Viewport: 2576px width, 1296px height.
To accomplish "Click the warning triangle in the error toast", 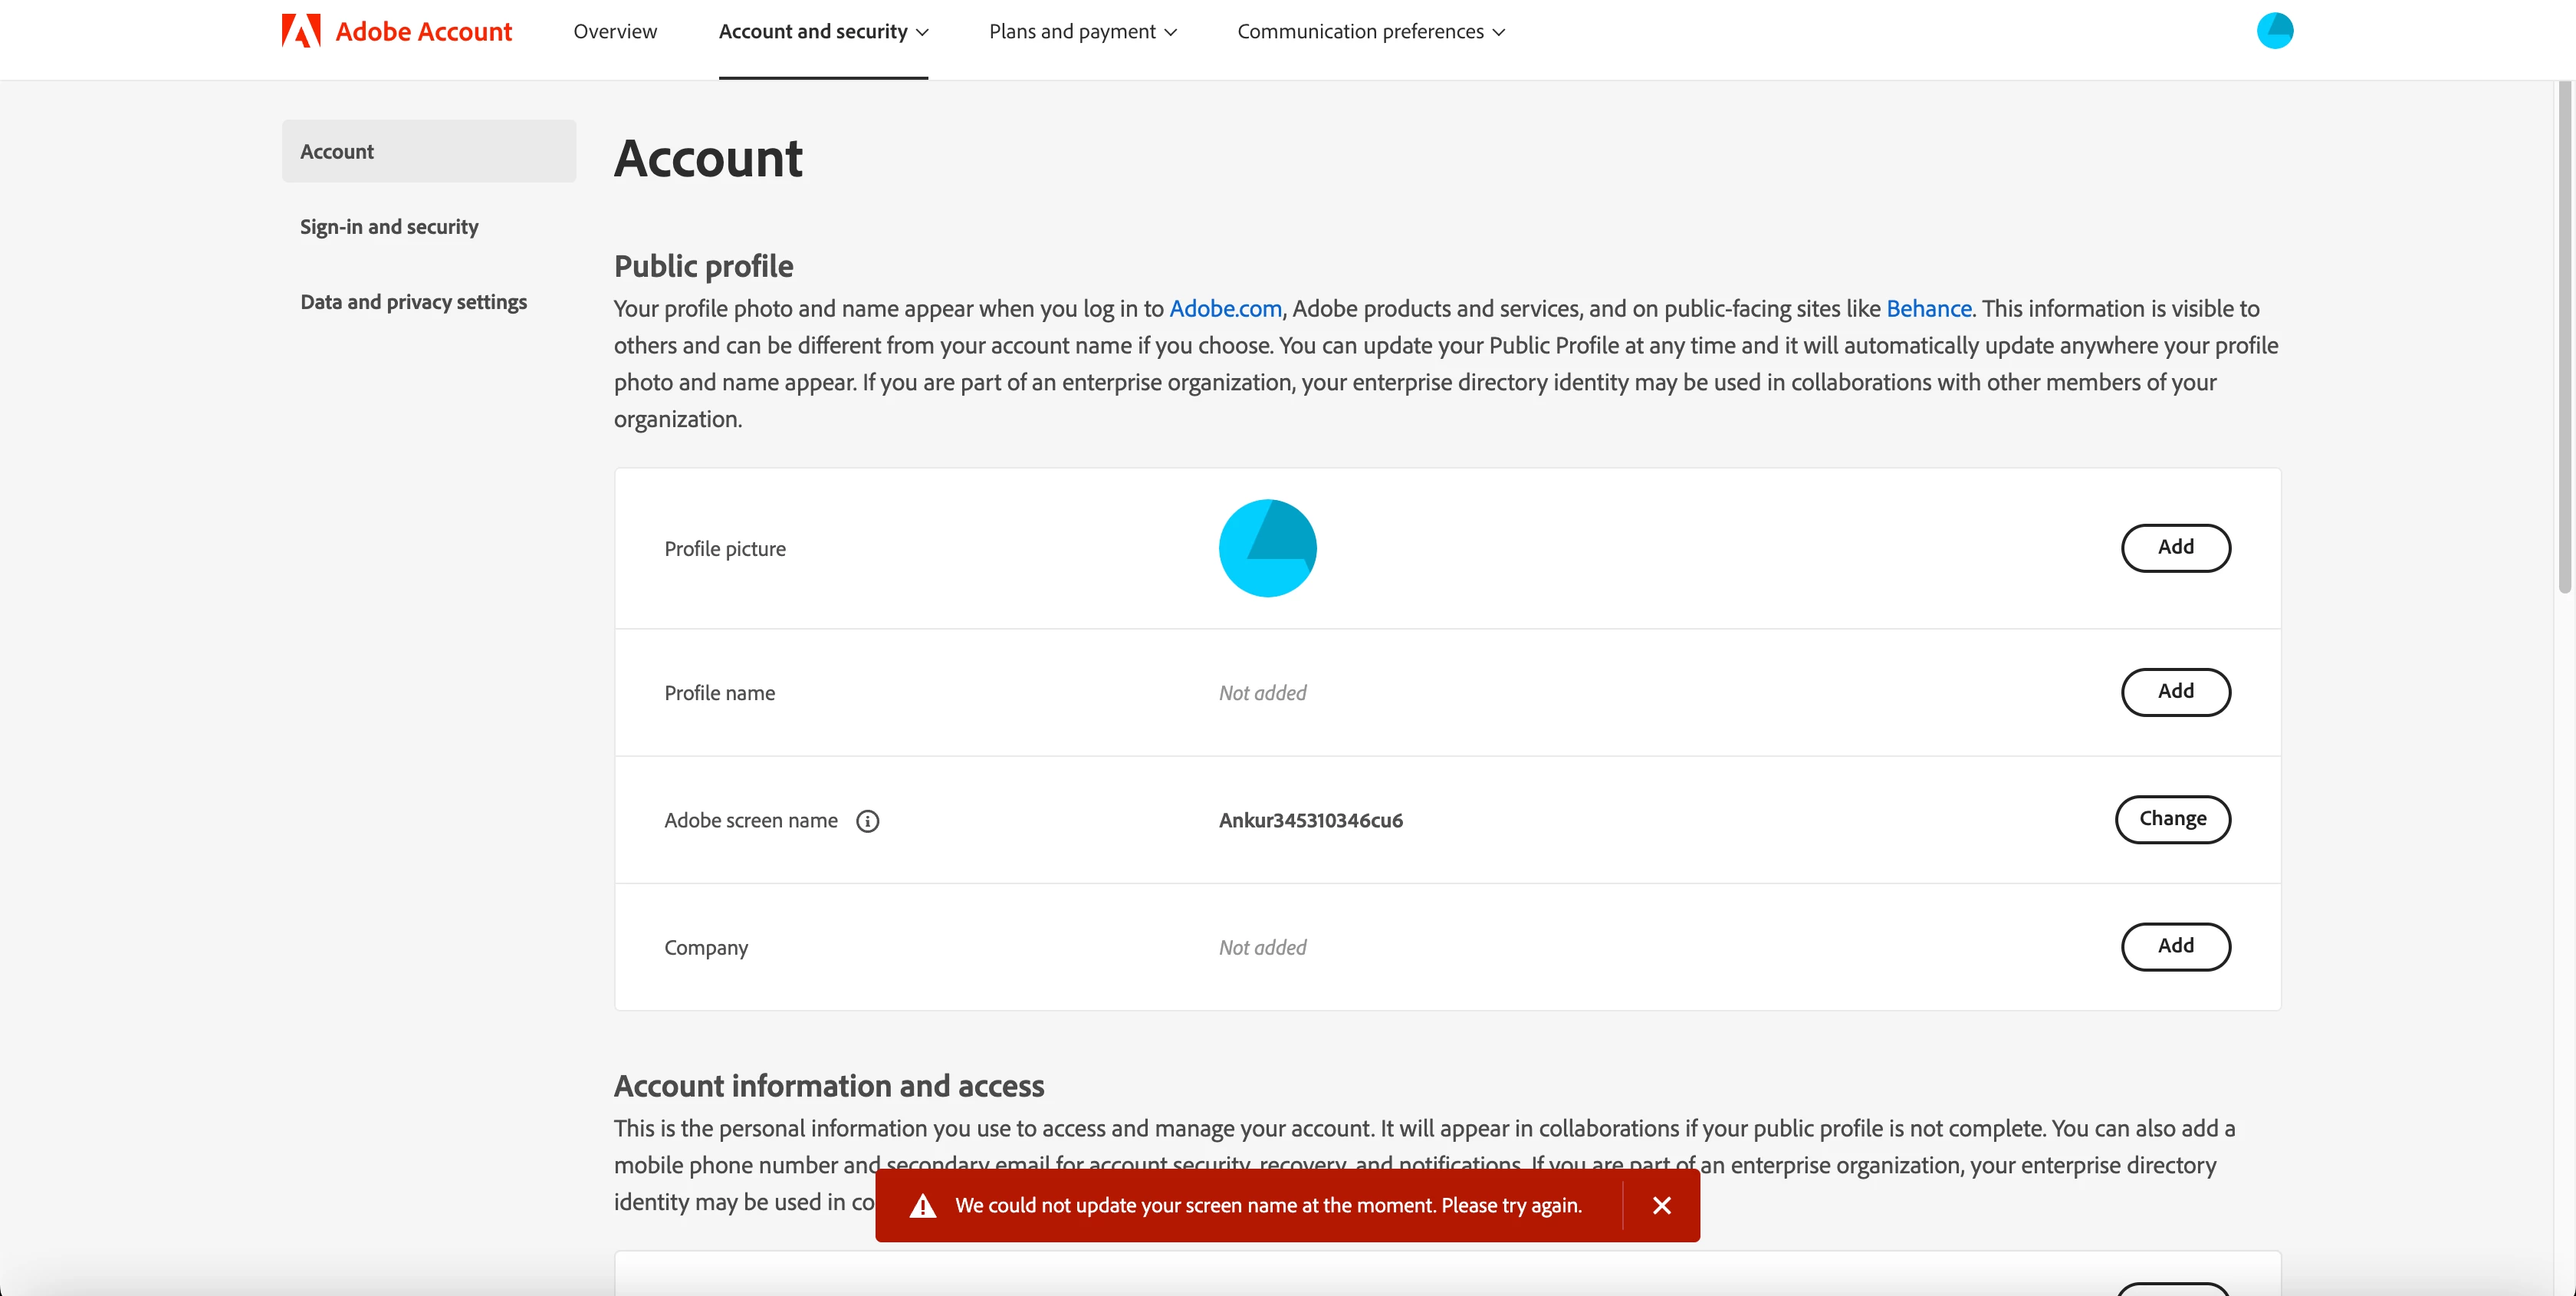I will coord(922,1206).
